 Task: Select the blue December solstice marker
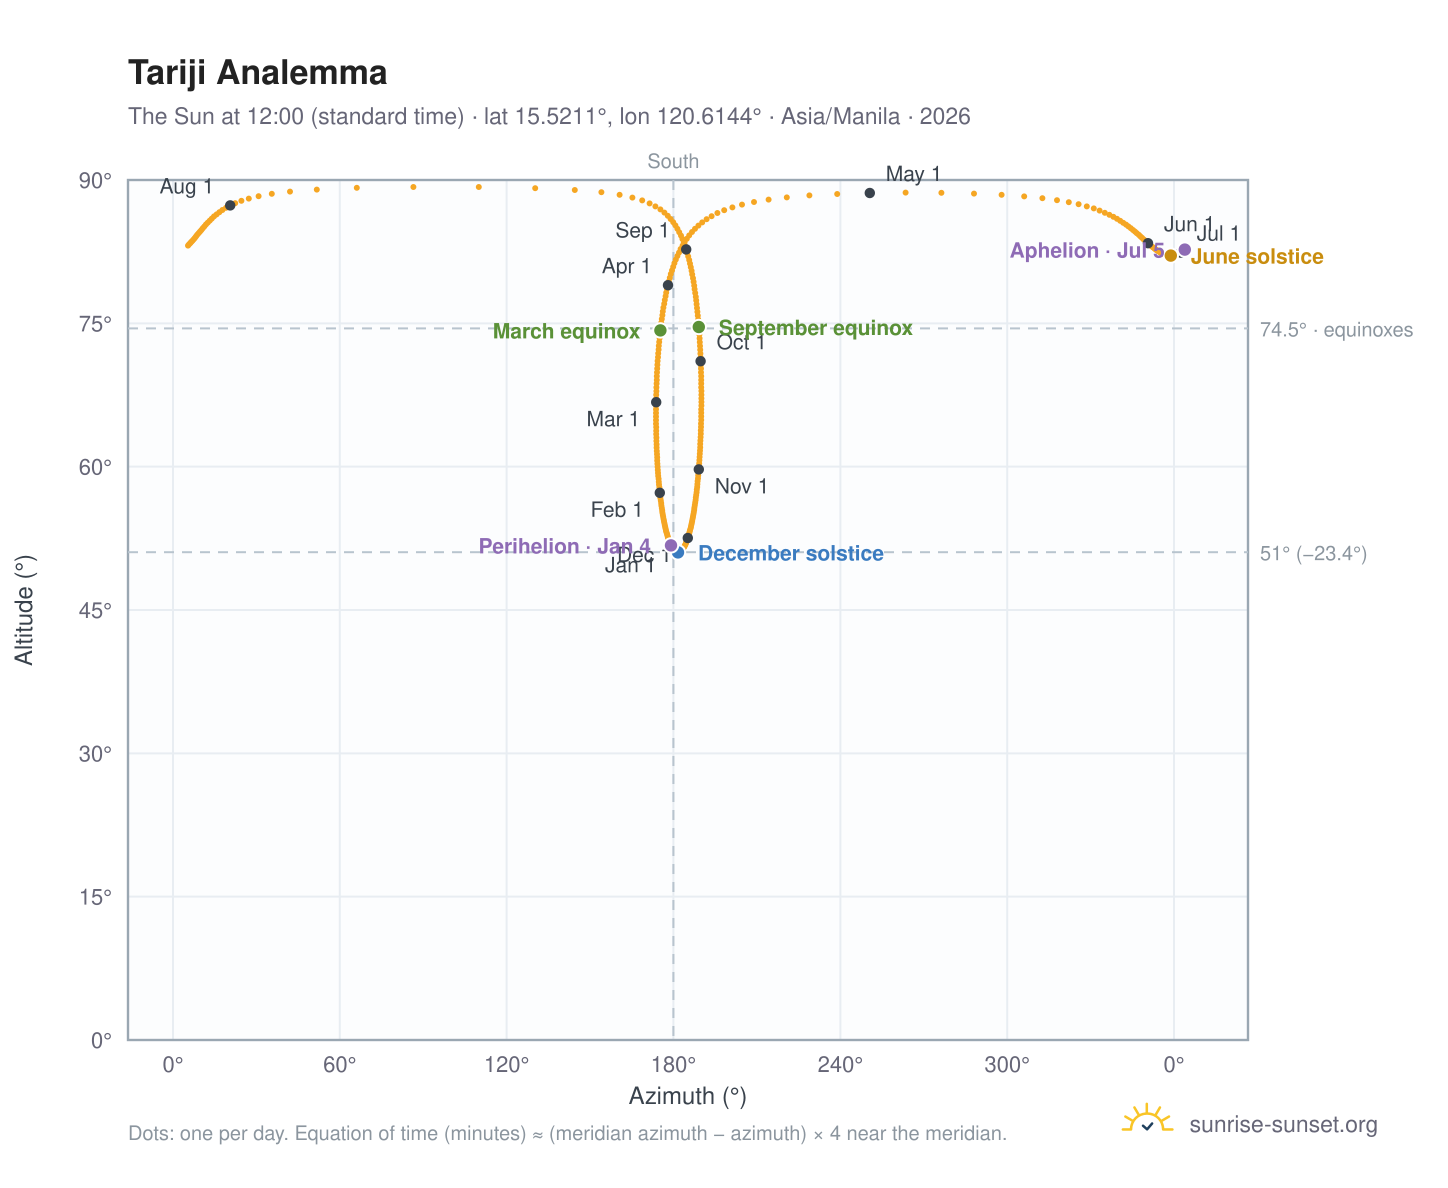coord(678,552)
